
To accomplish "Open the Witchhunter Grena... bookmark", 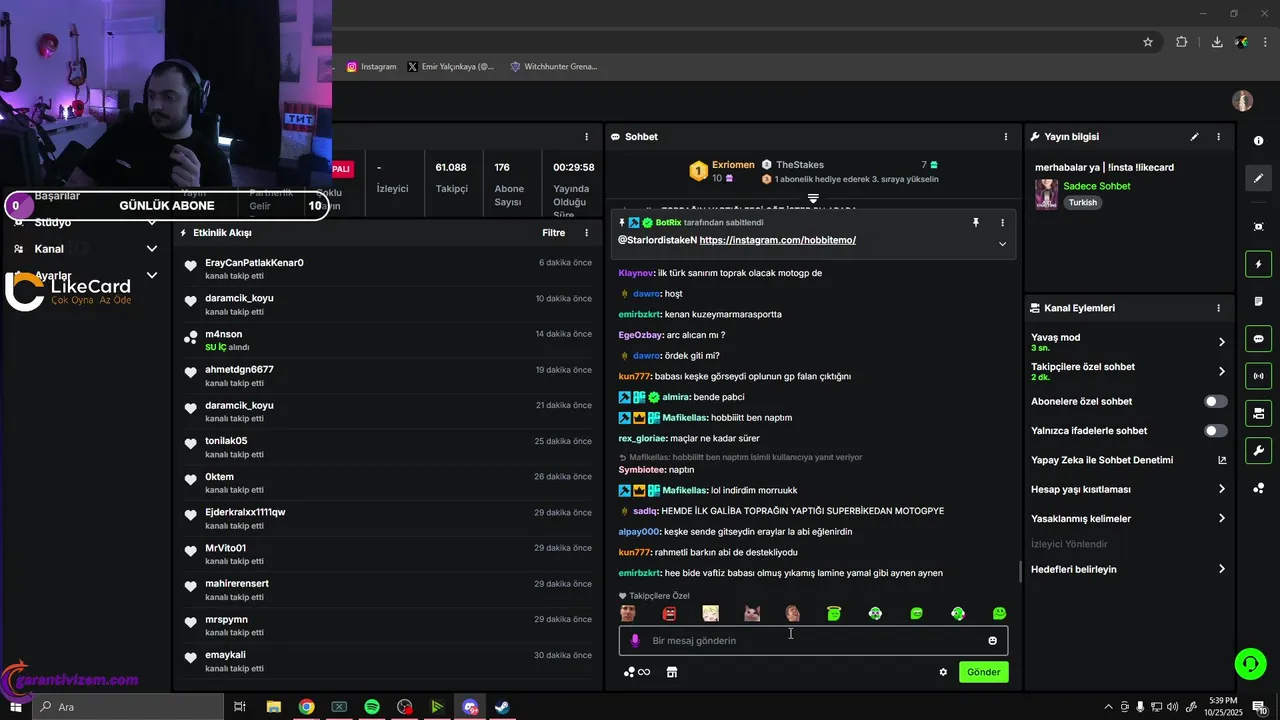I will click(x=554, y=67).
